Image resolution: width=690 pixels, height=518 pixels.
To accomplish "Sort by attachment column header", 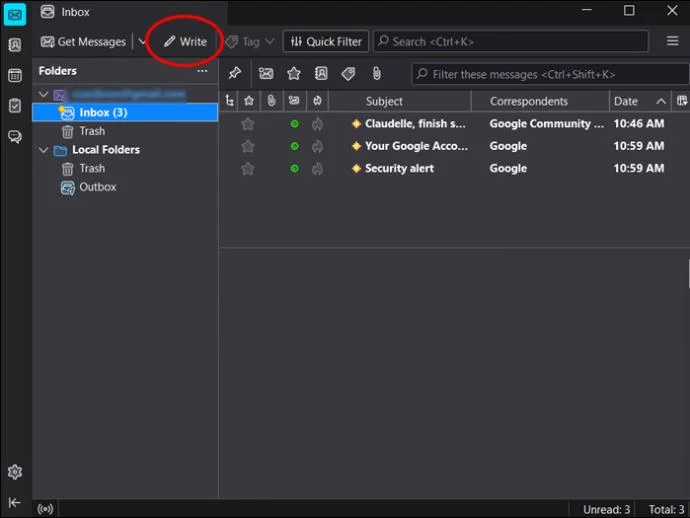I will (272, 101).
